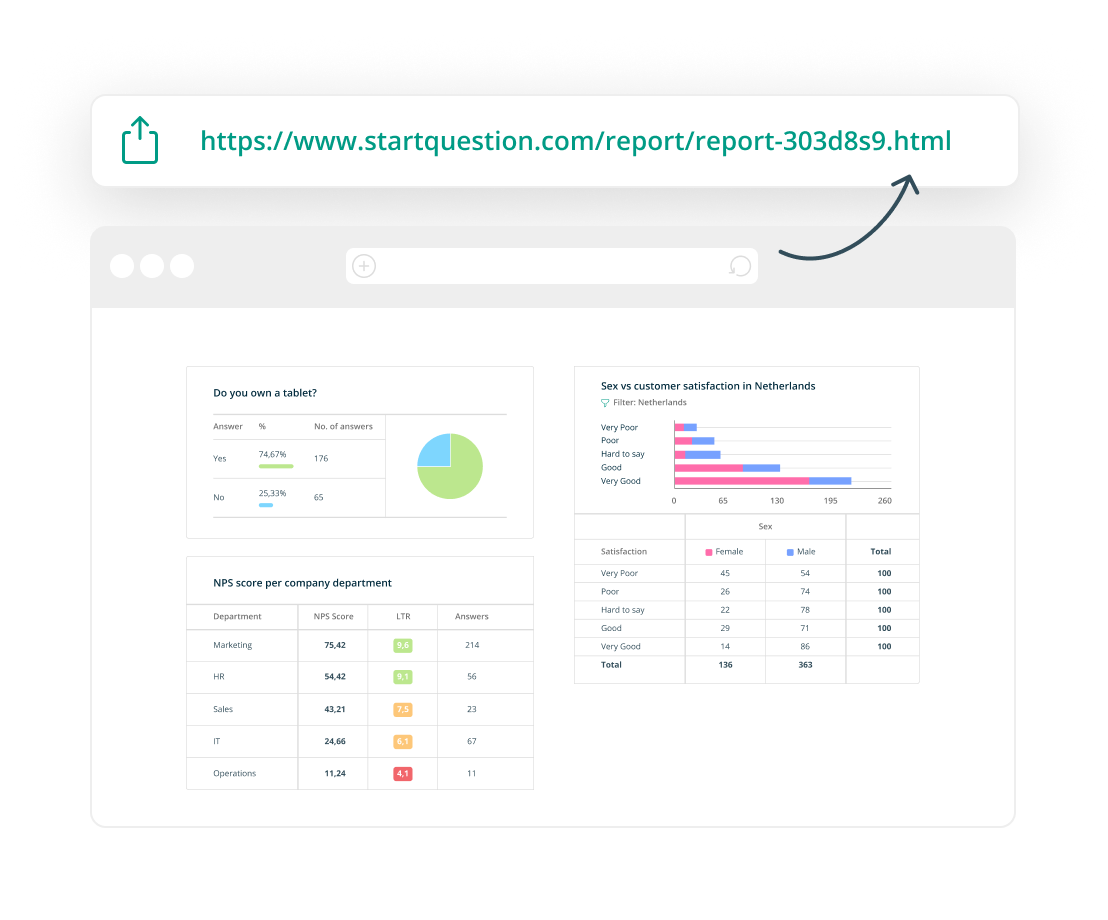The image size is (1108, 920).
Task: Click 'NPS score per company department' heading
Action: click(x=302, y=583)
